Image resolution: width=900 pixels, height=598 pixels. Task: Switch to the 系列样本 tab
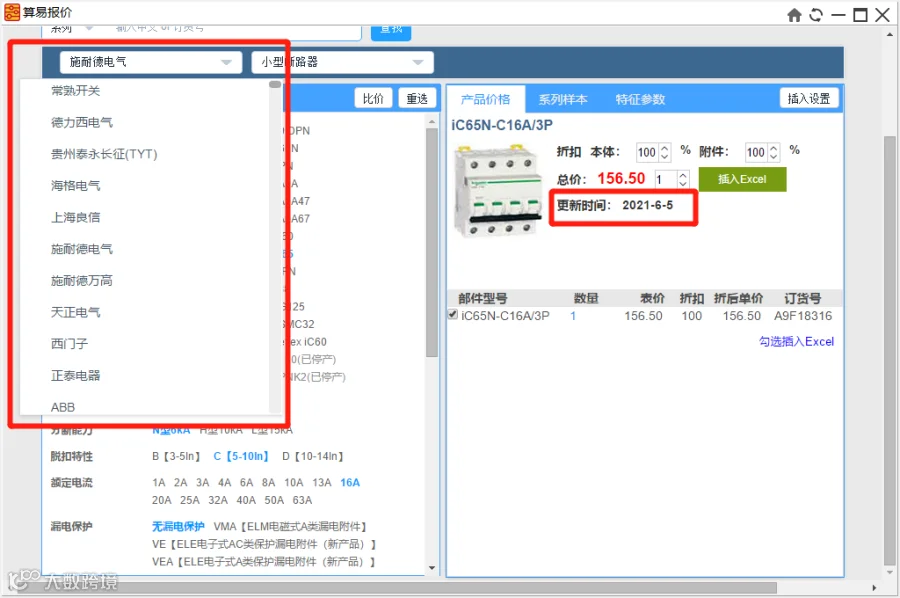tap(562, 99)
